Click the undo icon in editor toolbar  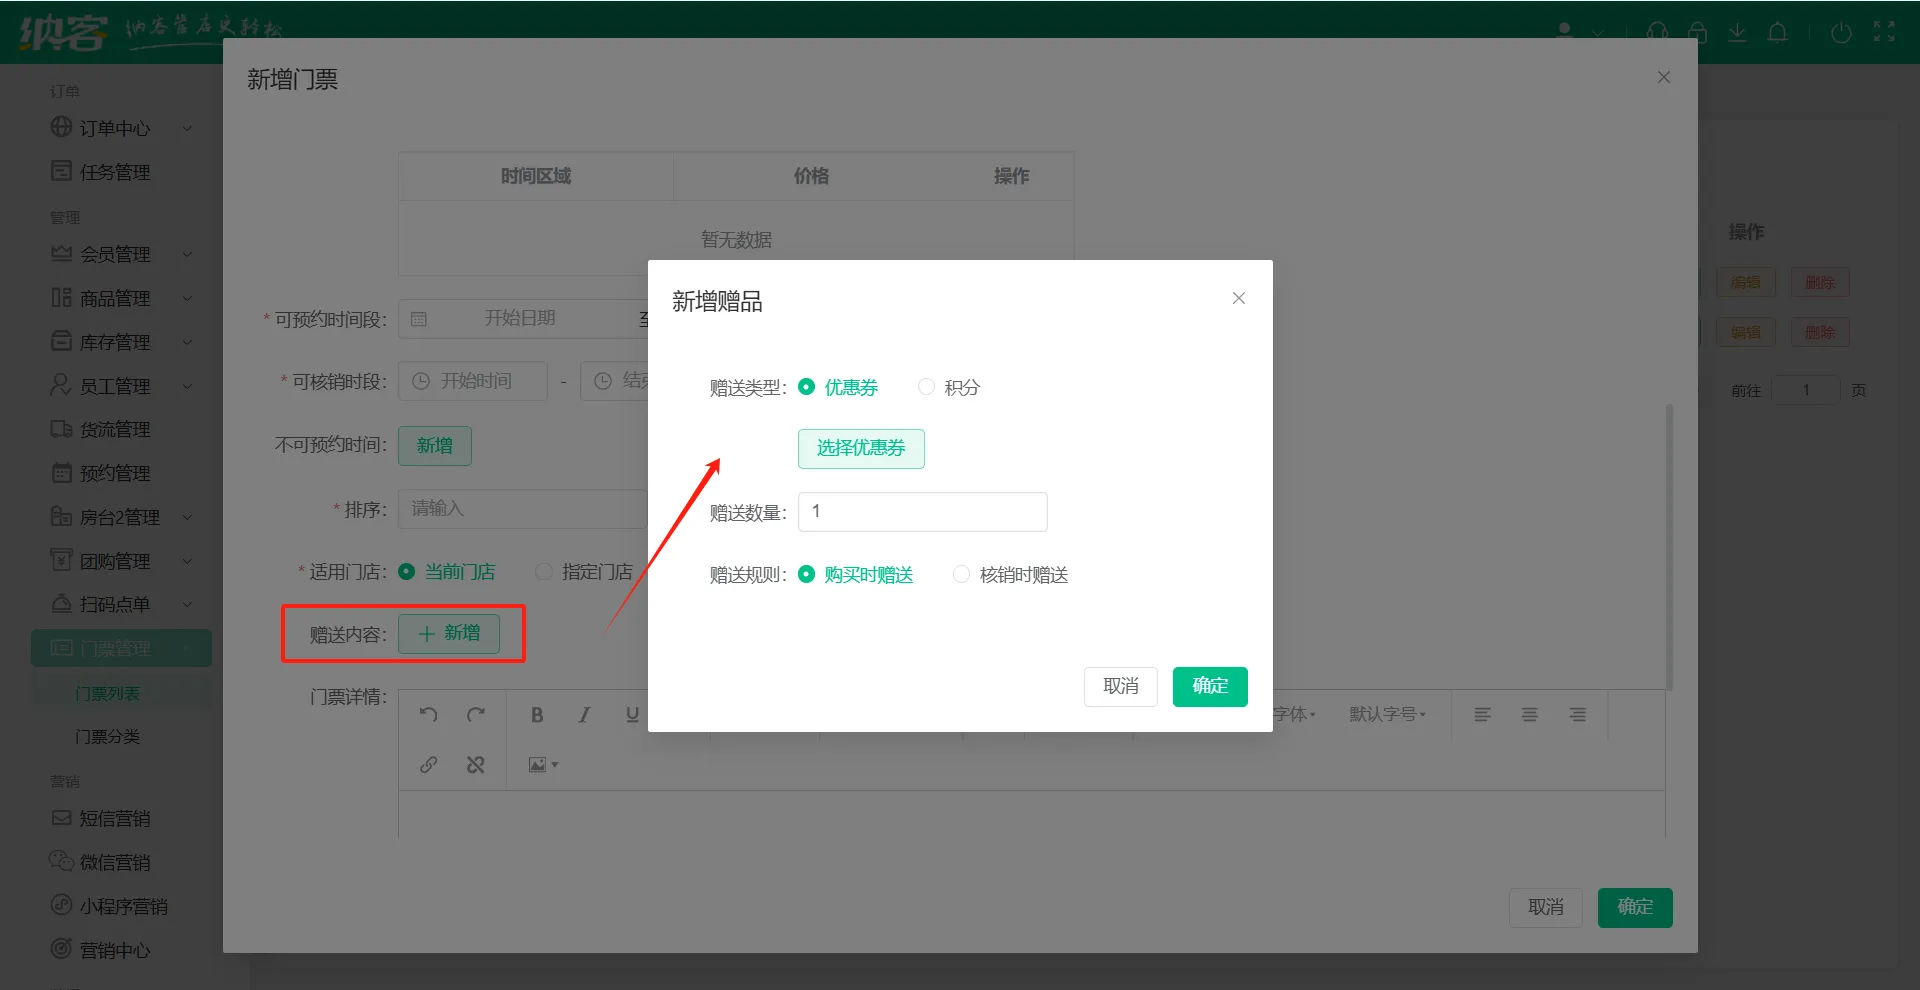429,714
